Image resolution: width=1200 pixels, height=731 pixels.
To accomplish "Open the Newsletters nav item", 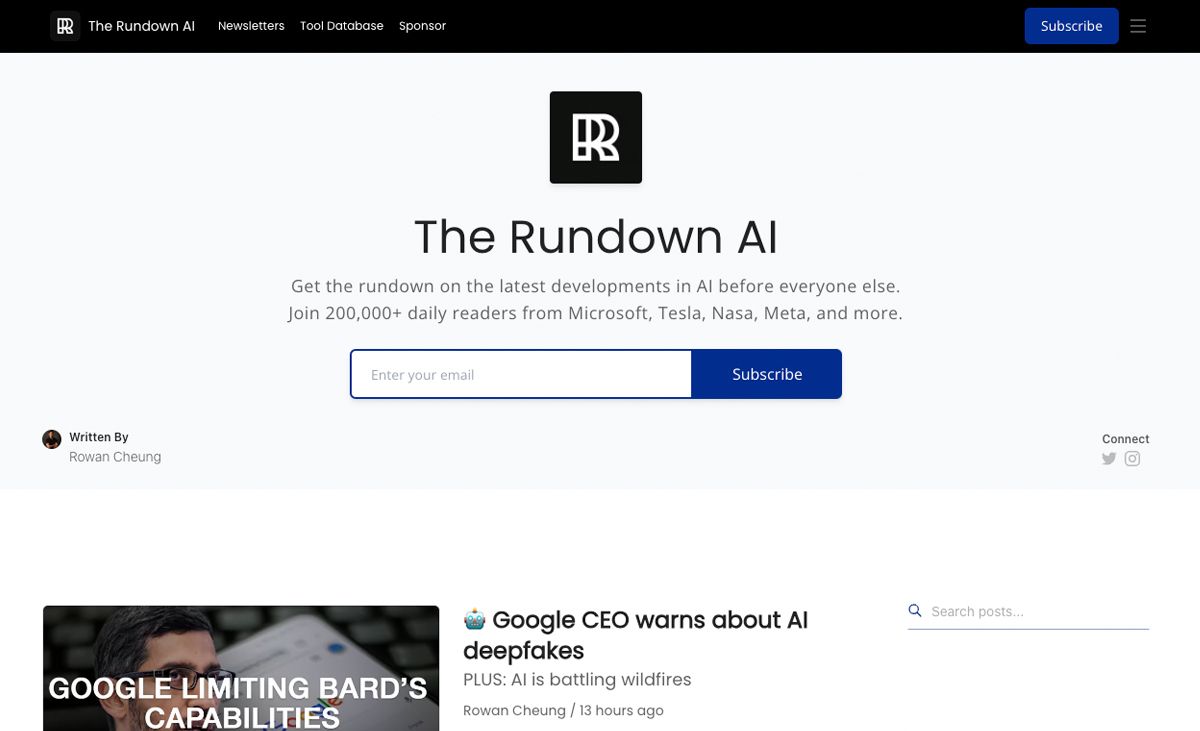I will (x=251, y=26).
